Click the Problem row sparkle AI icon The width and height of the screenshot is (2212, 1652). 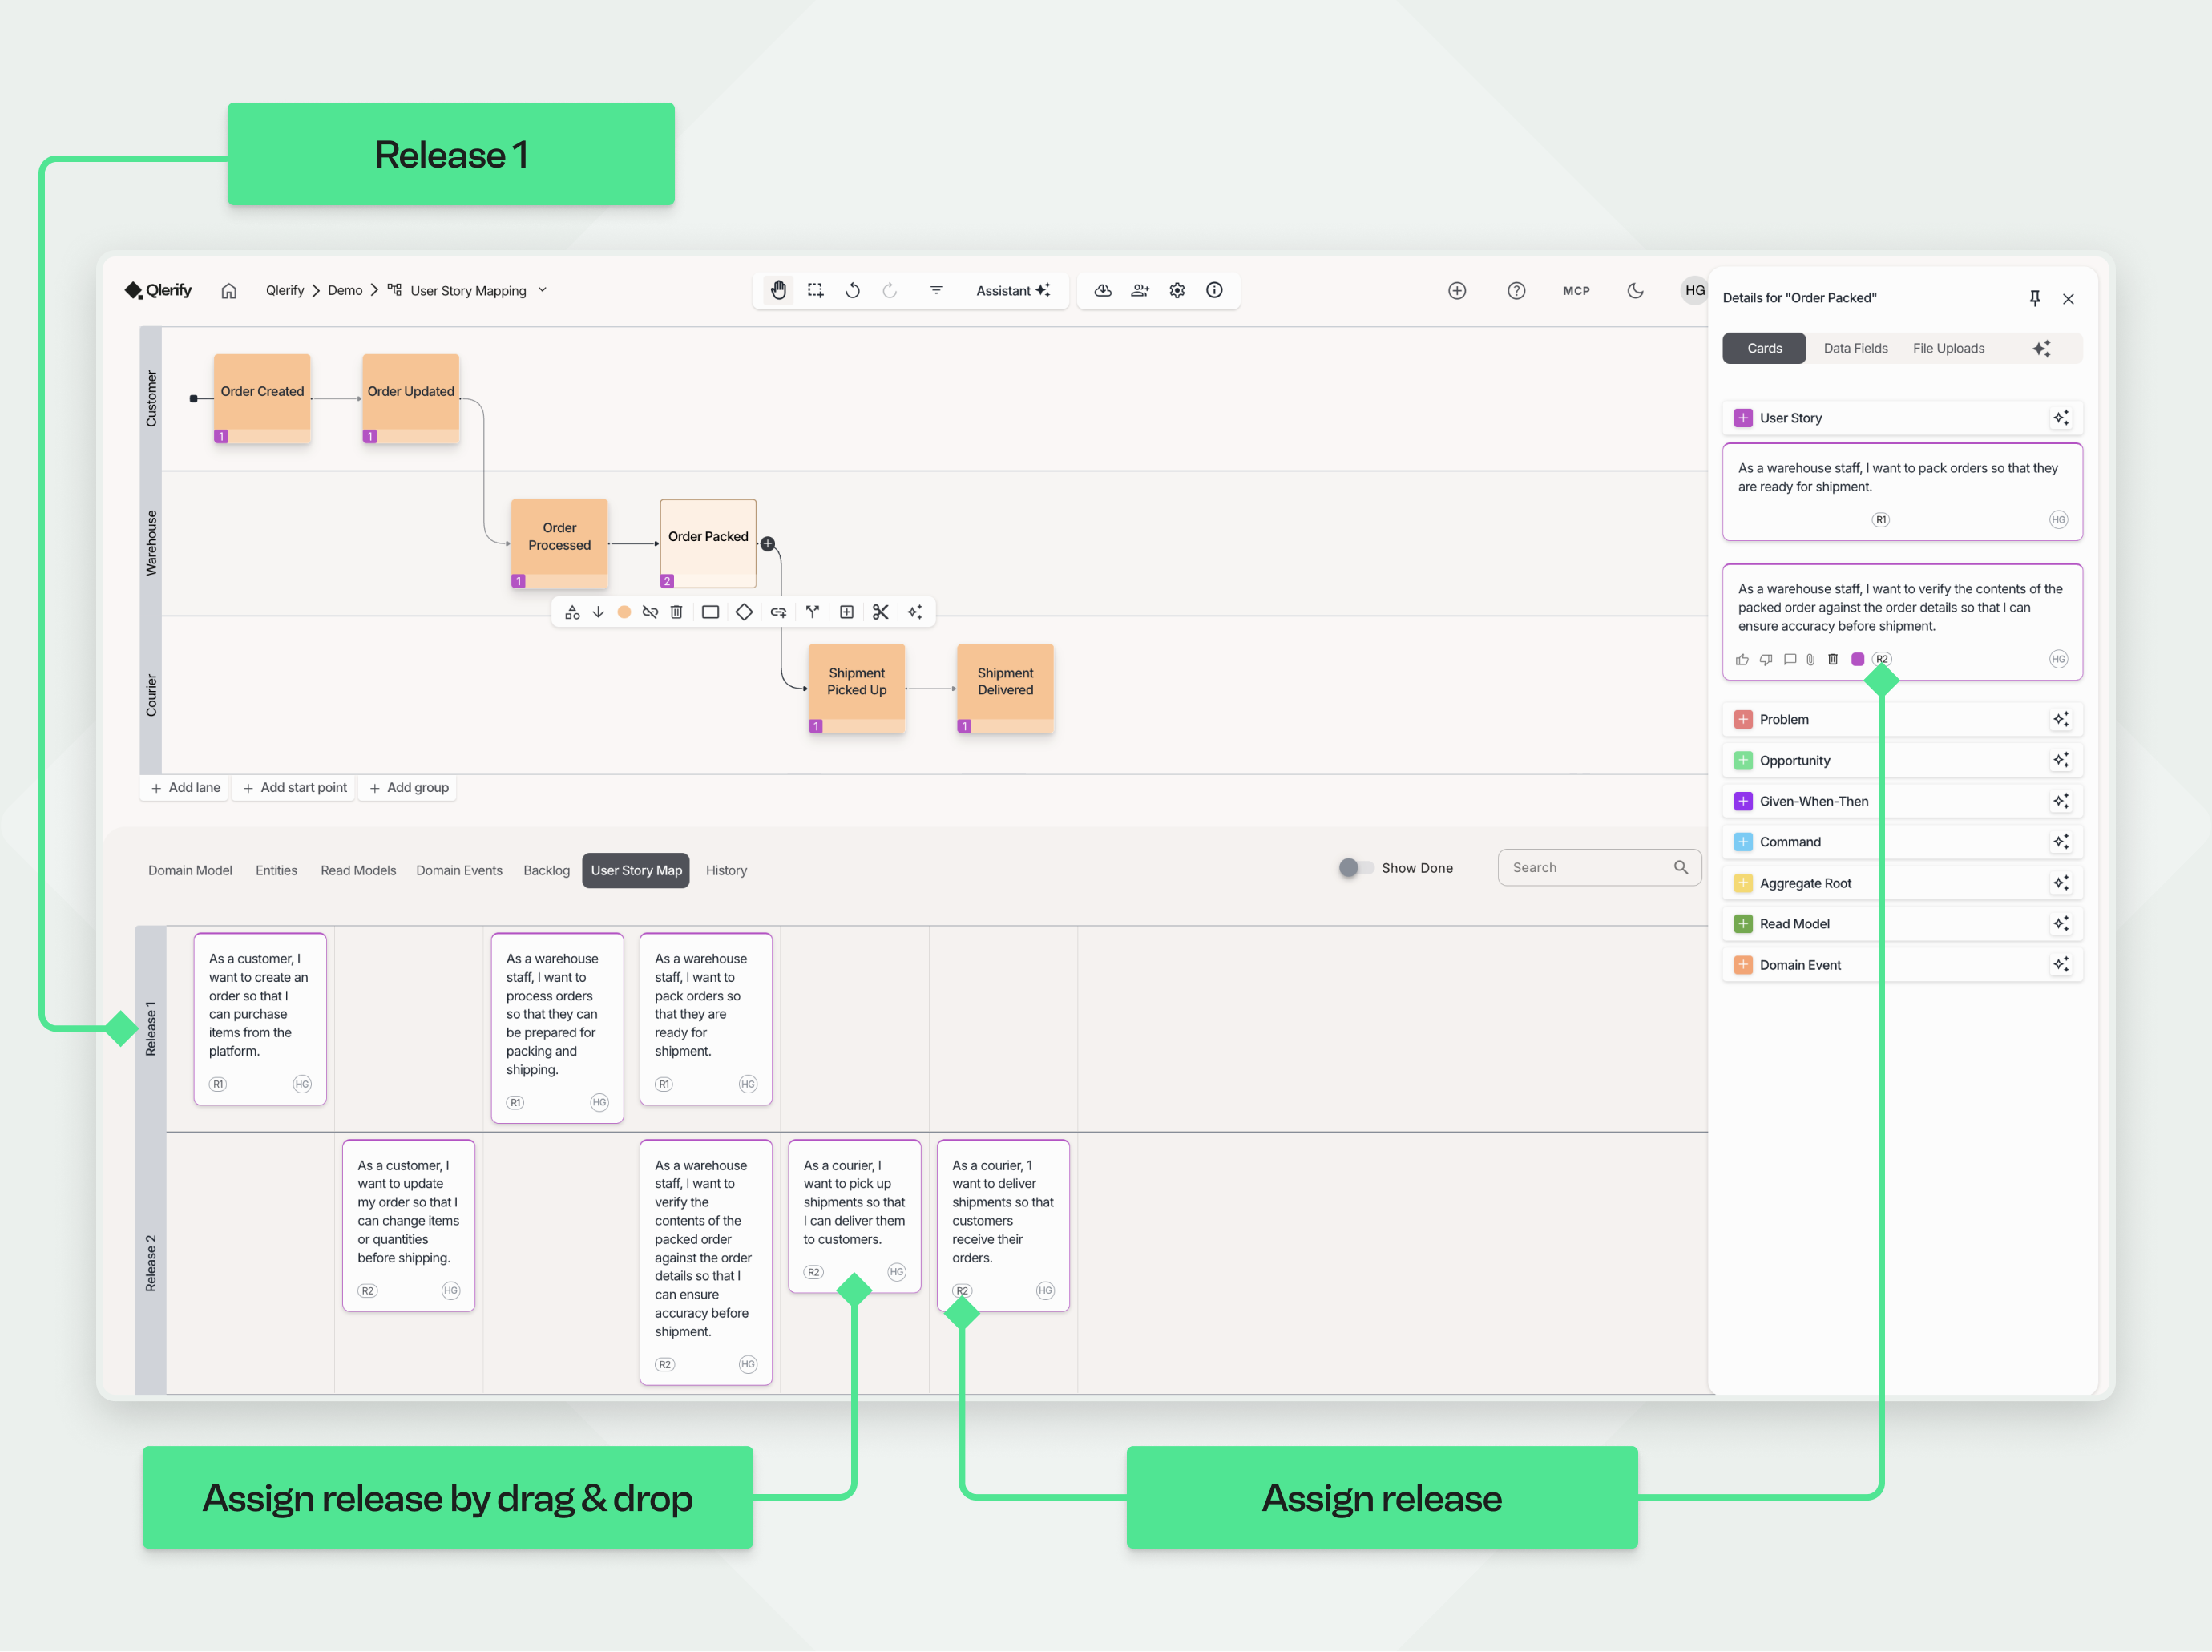[x=2061, y=719]
